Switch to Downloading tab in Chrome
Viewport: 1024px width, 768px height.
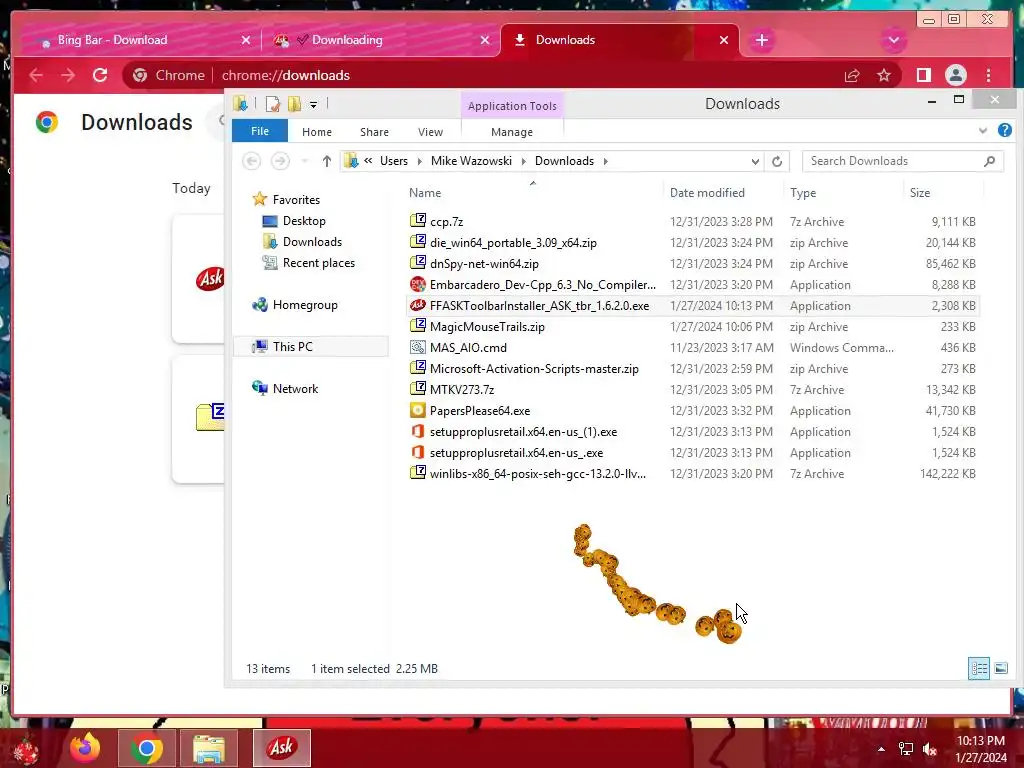click(x=381, y=40)
